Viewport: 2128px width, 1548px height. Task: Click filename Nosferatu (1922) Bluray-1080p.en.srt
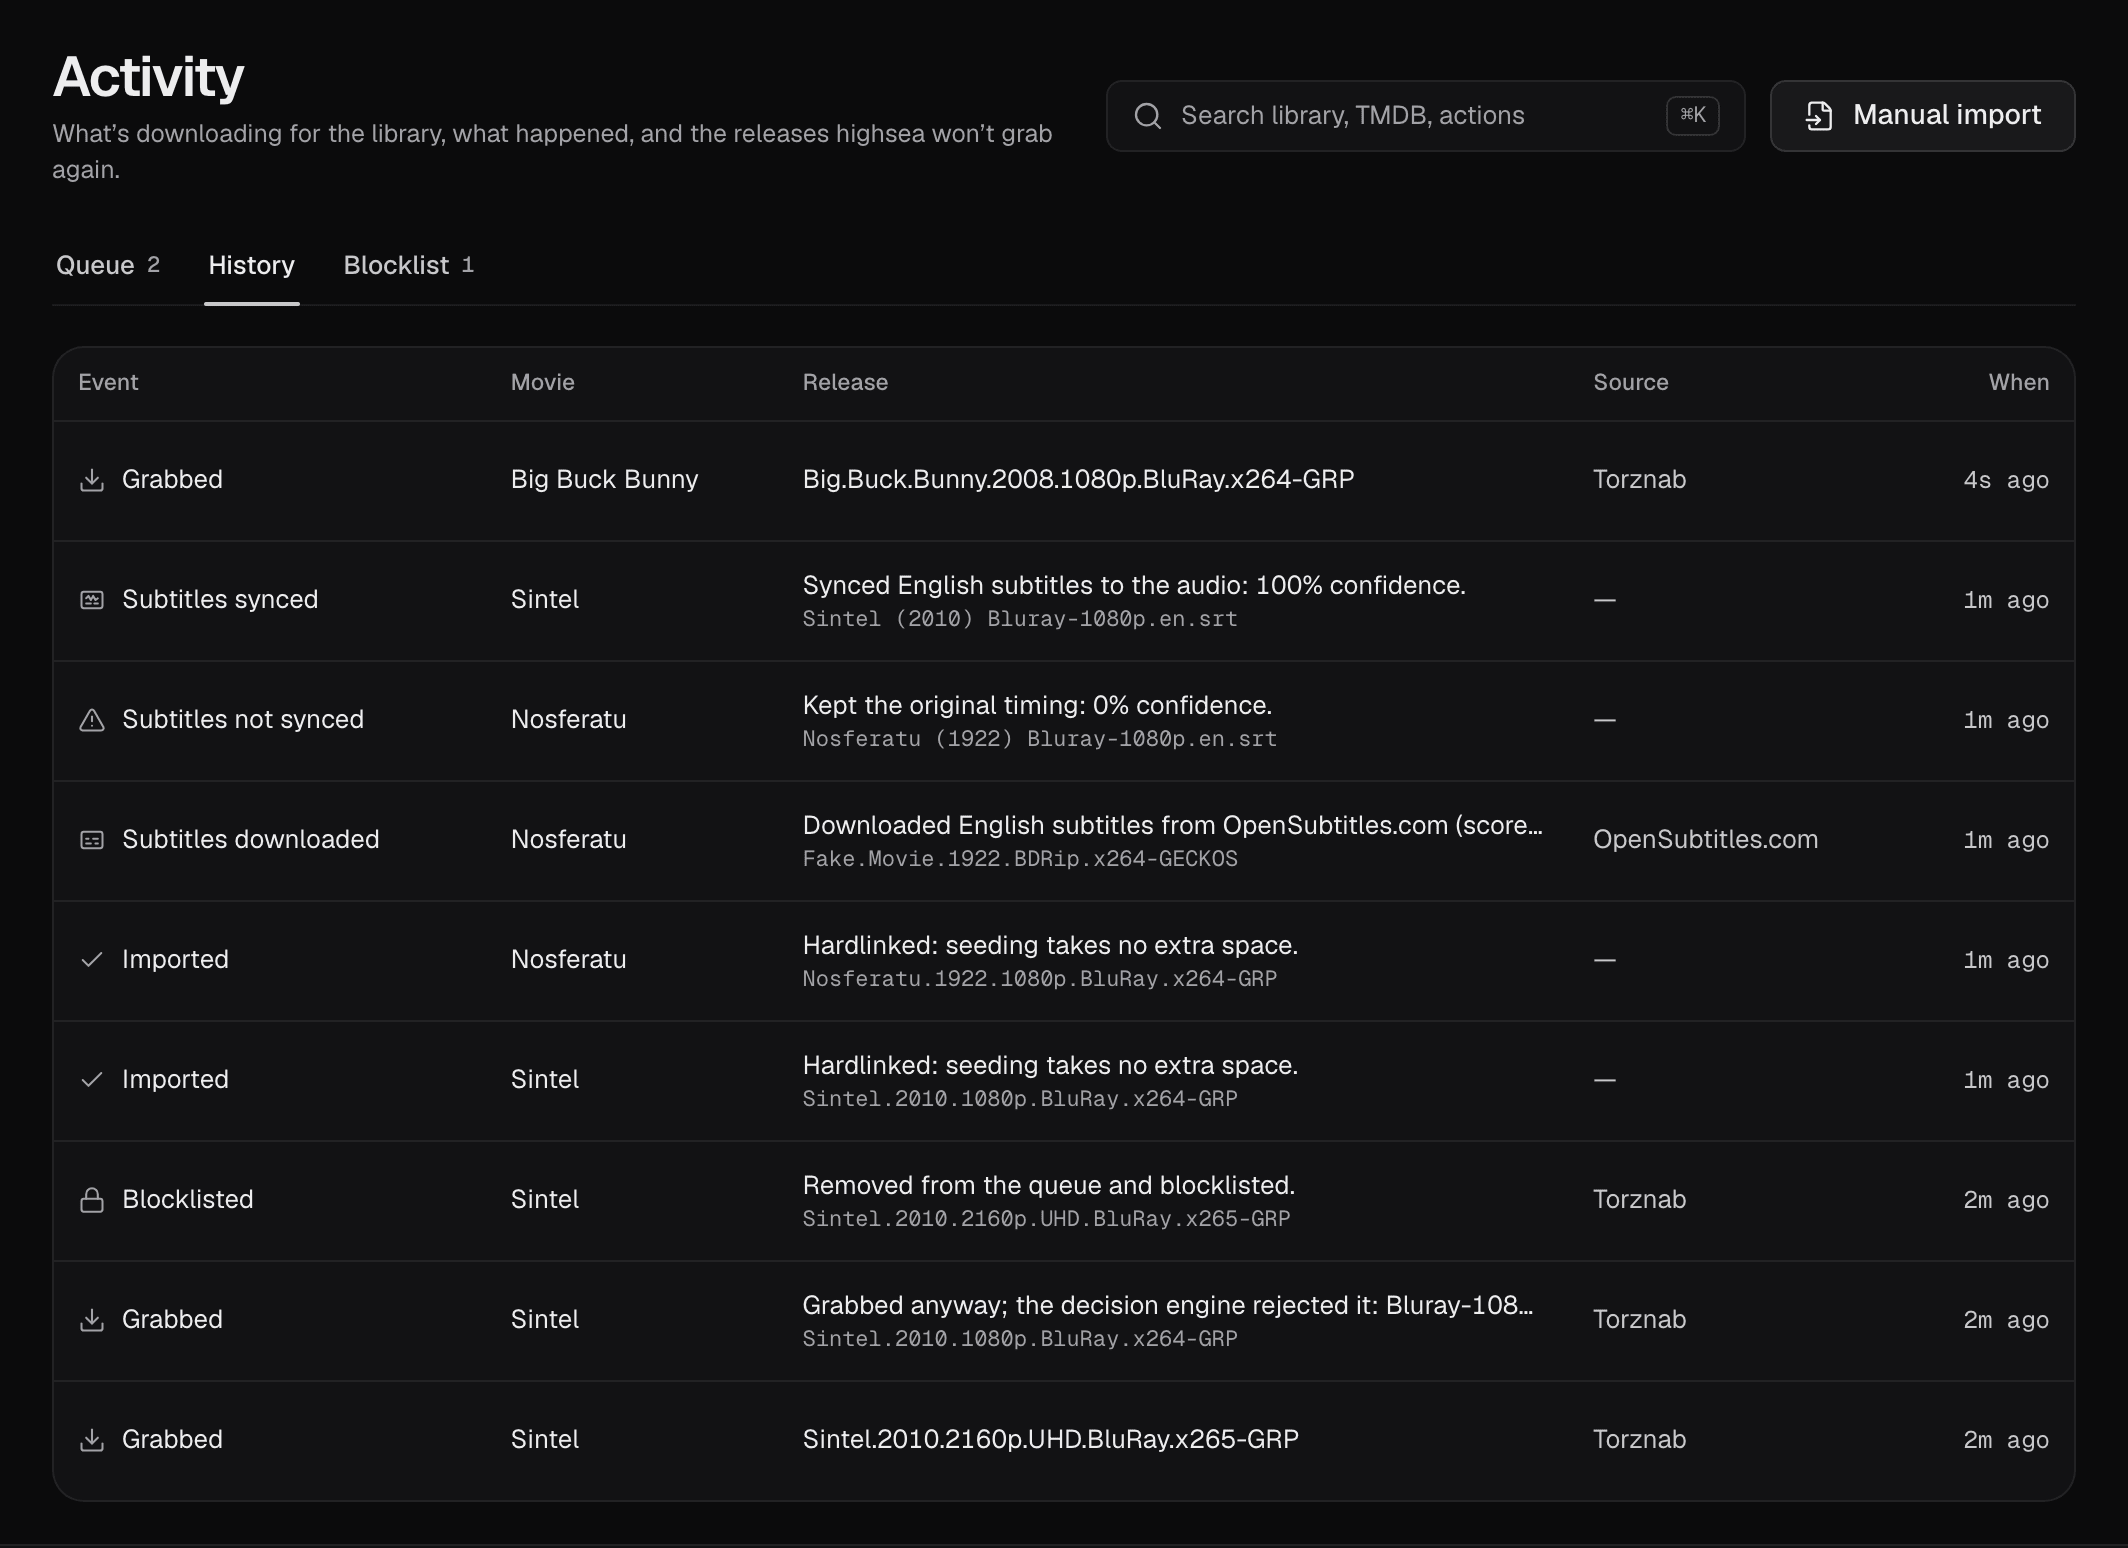[1040, 739]
